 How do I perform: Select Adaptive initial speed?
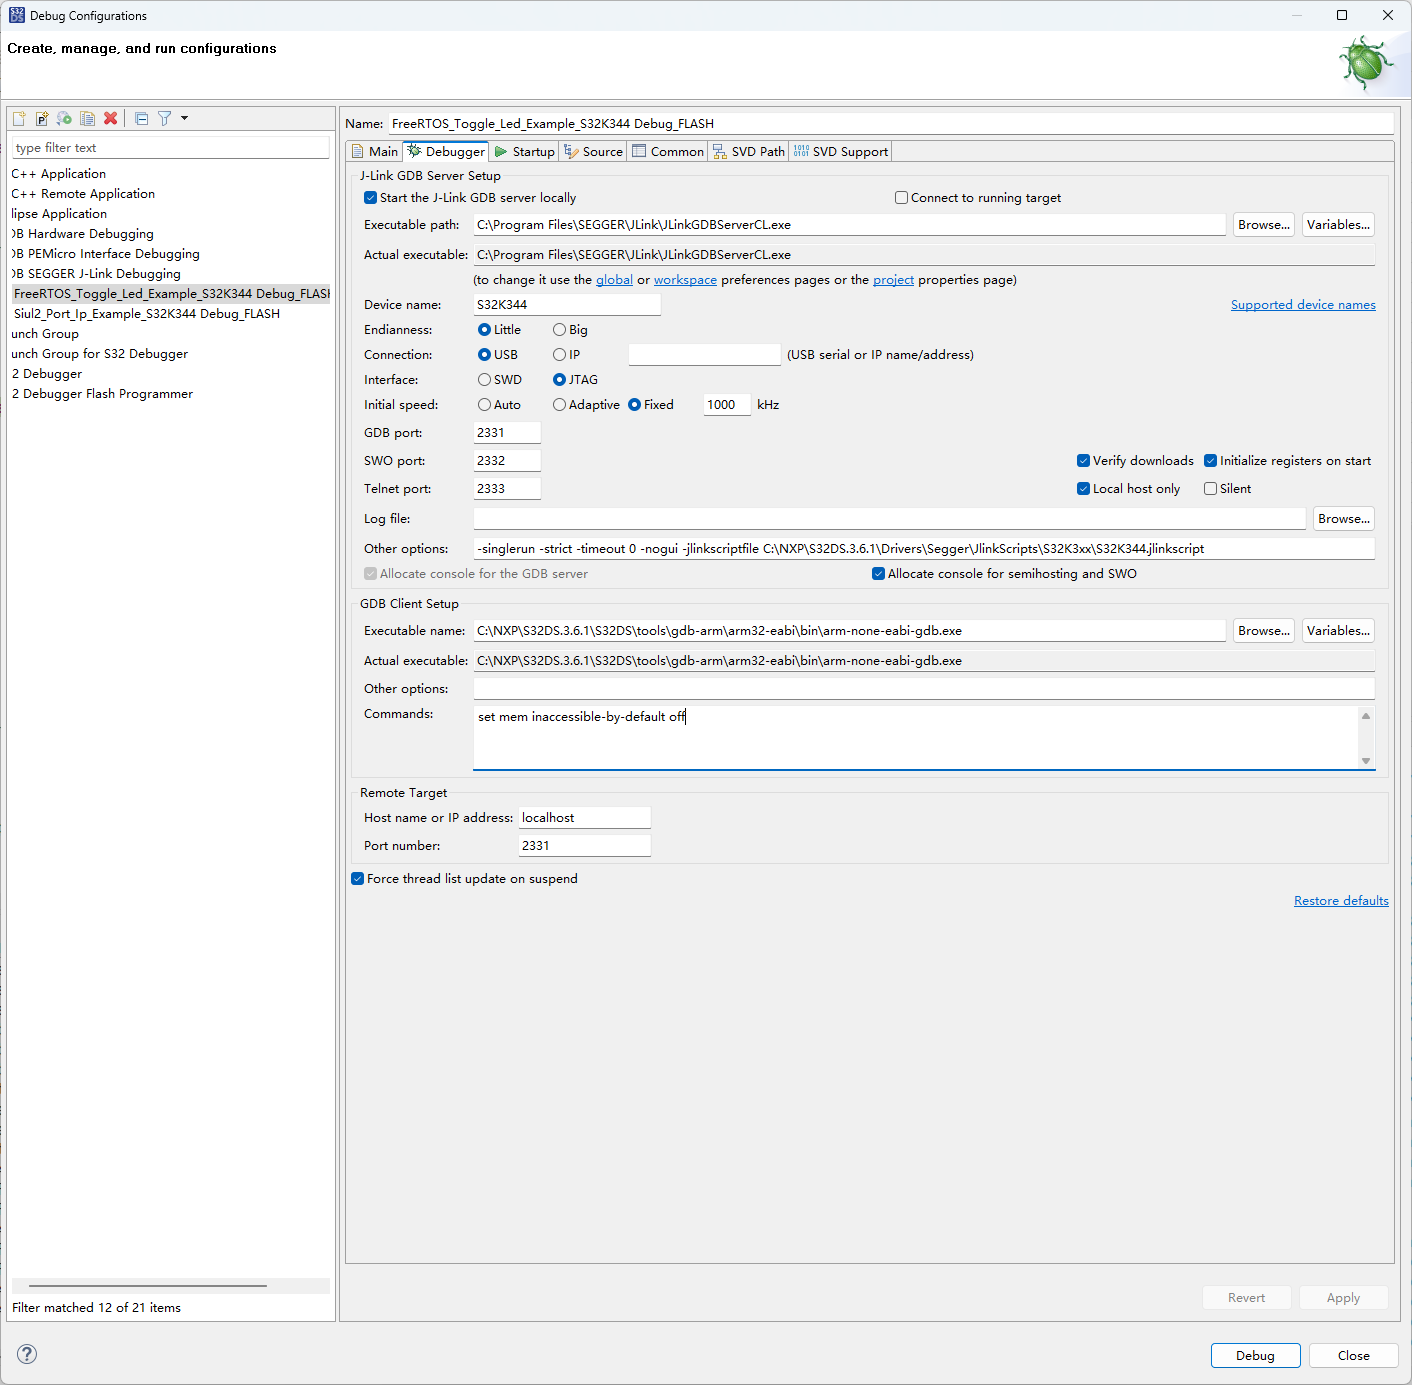coord(560,405)
